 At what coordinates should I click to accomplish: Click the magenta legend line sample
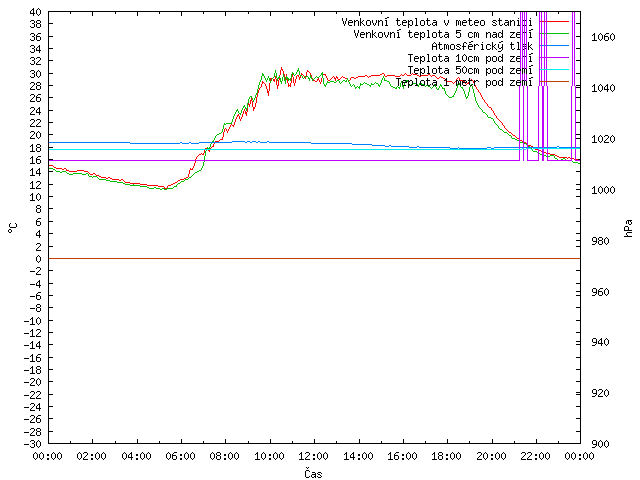[554, 58]
